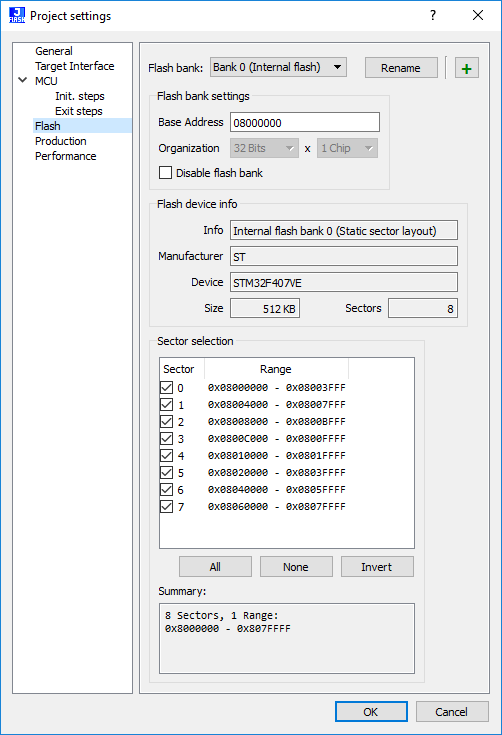502x735 pixels.
Task: Open the 32 Bits organization dropdown
Action: coord(264,148)
